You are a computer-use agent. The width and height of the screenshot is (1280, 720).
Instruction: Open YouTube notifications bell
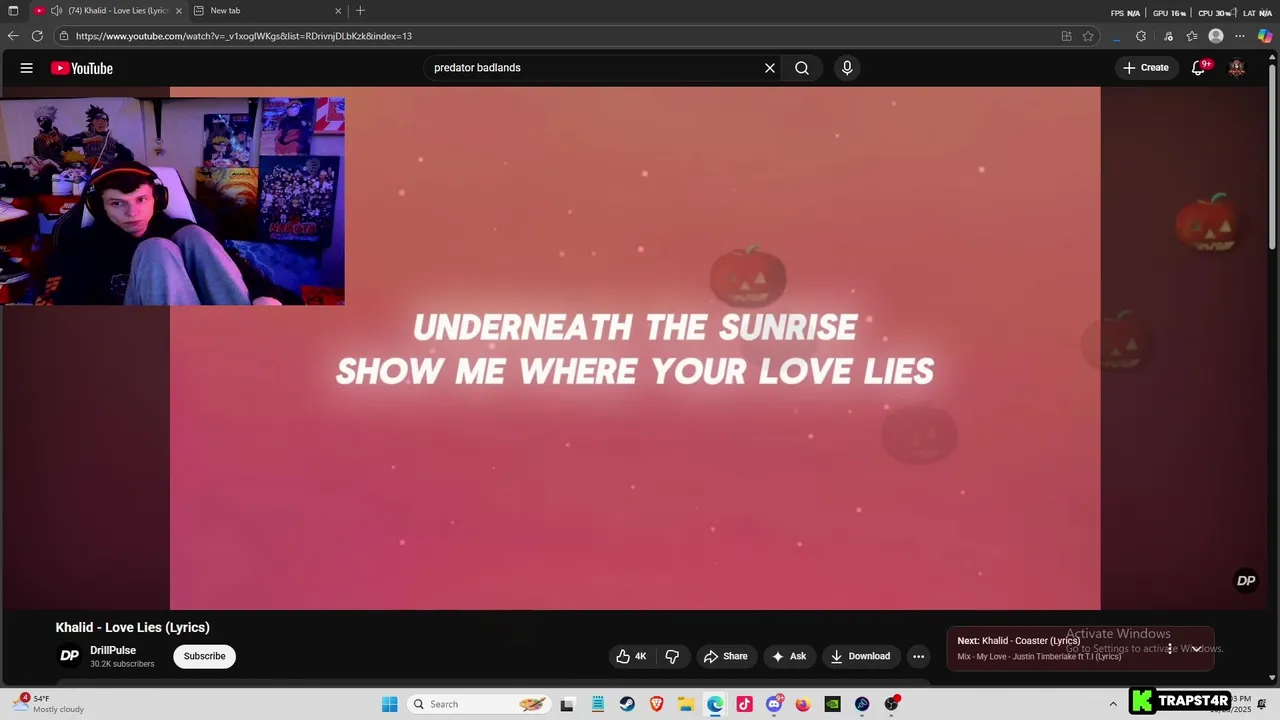point(1198,68)
